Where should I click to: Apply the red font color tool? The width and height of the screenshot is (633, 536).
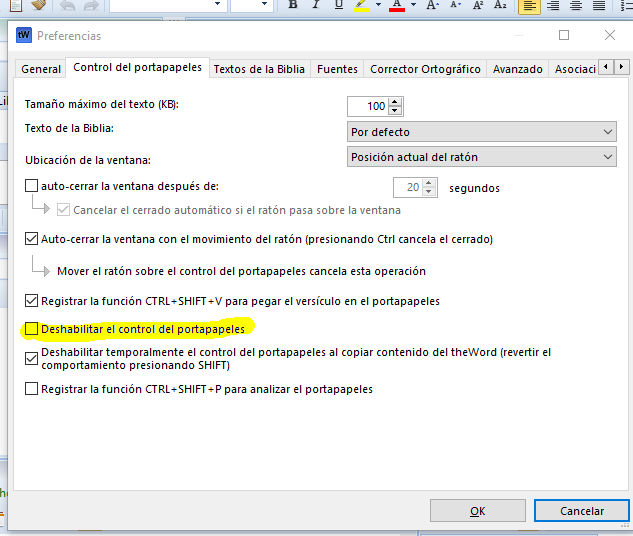pos(396,5)
